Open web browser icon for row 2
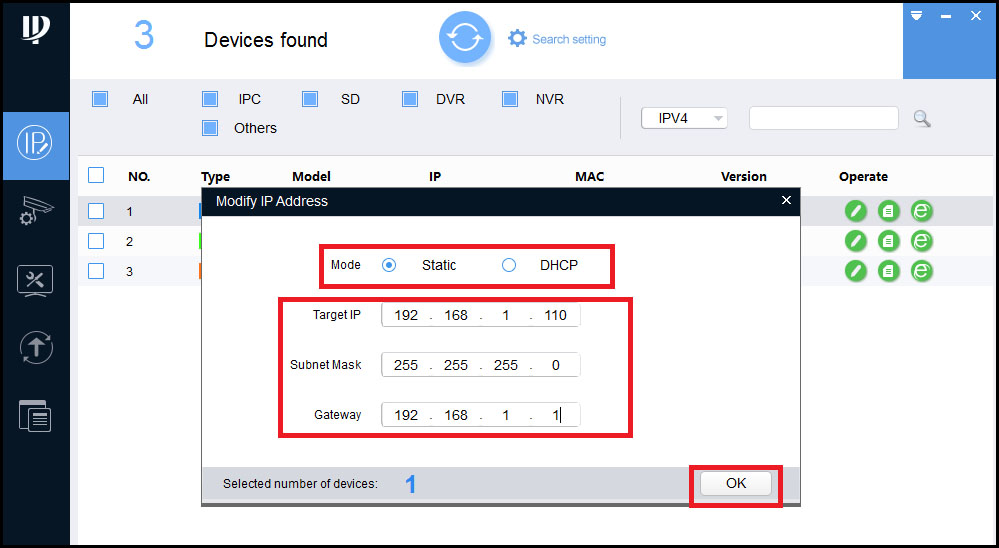The image size is (999, 548). [921, 241]
